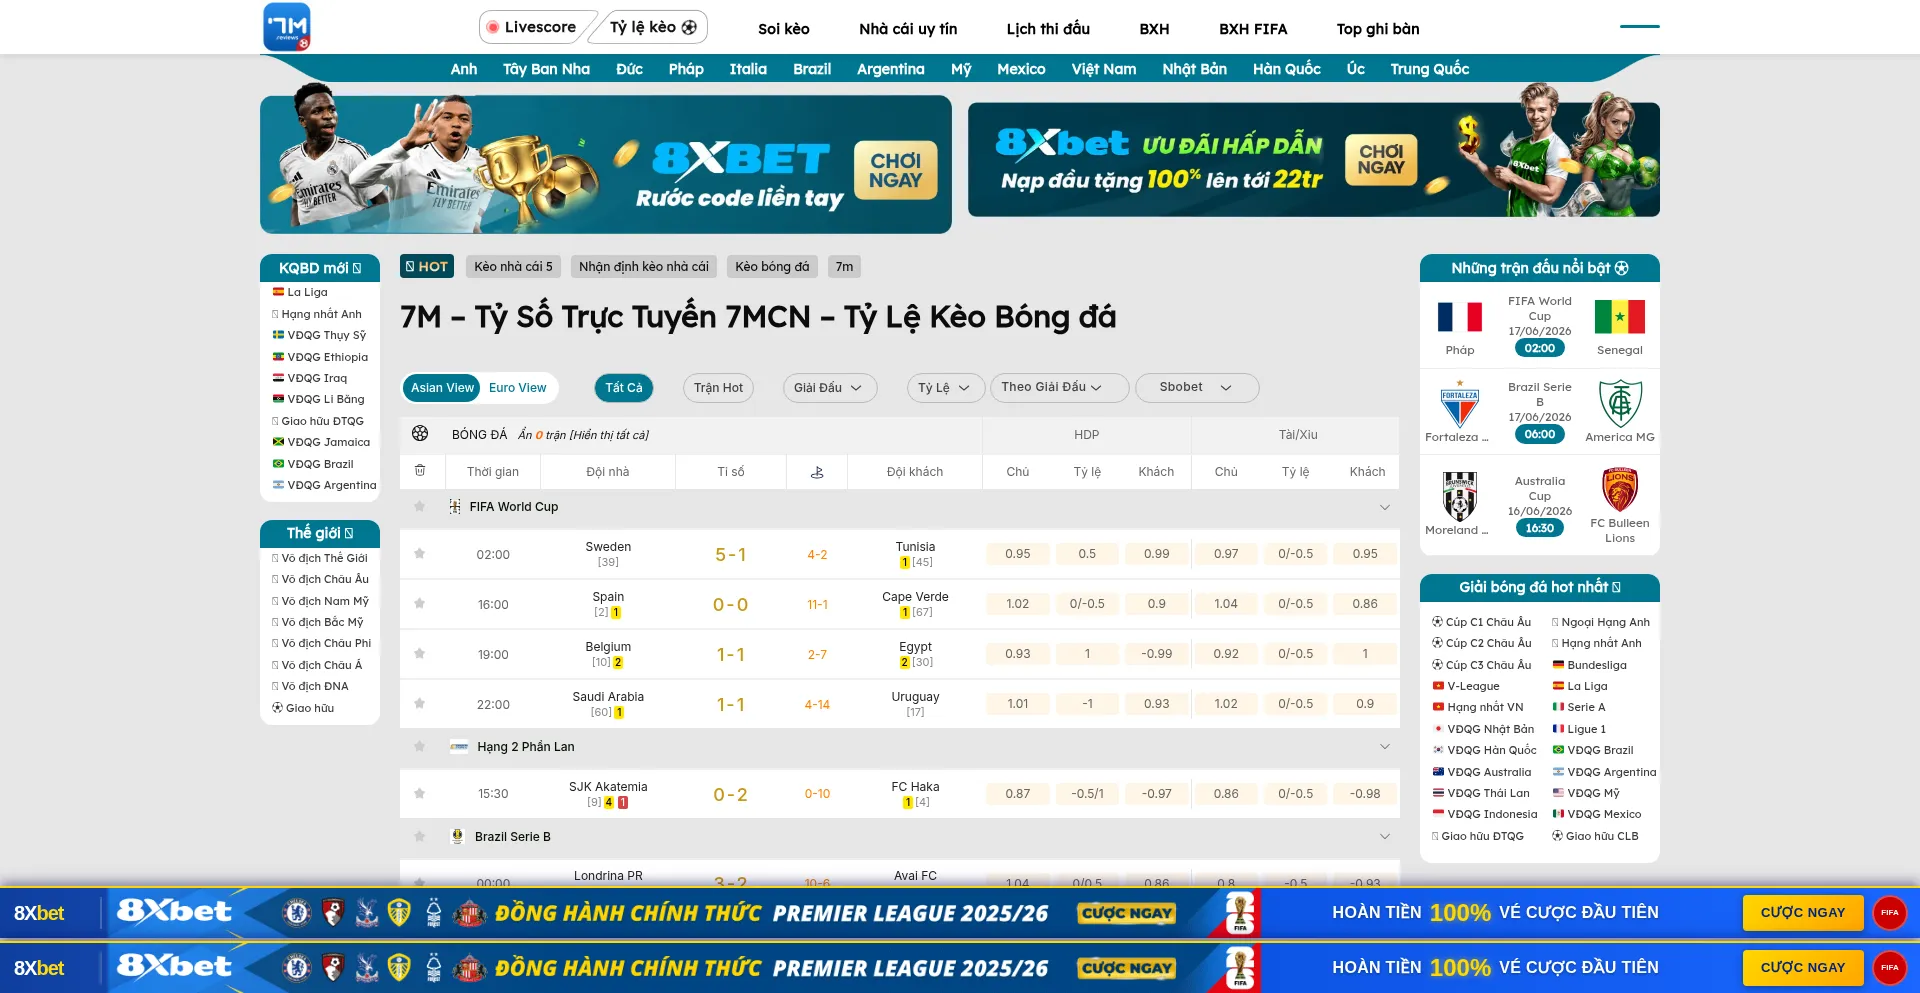Select the Trận Hot filter
Image resolution: width=1920 pixels, height=993 pixels.
719,388
